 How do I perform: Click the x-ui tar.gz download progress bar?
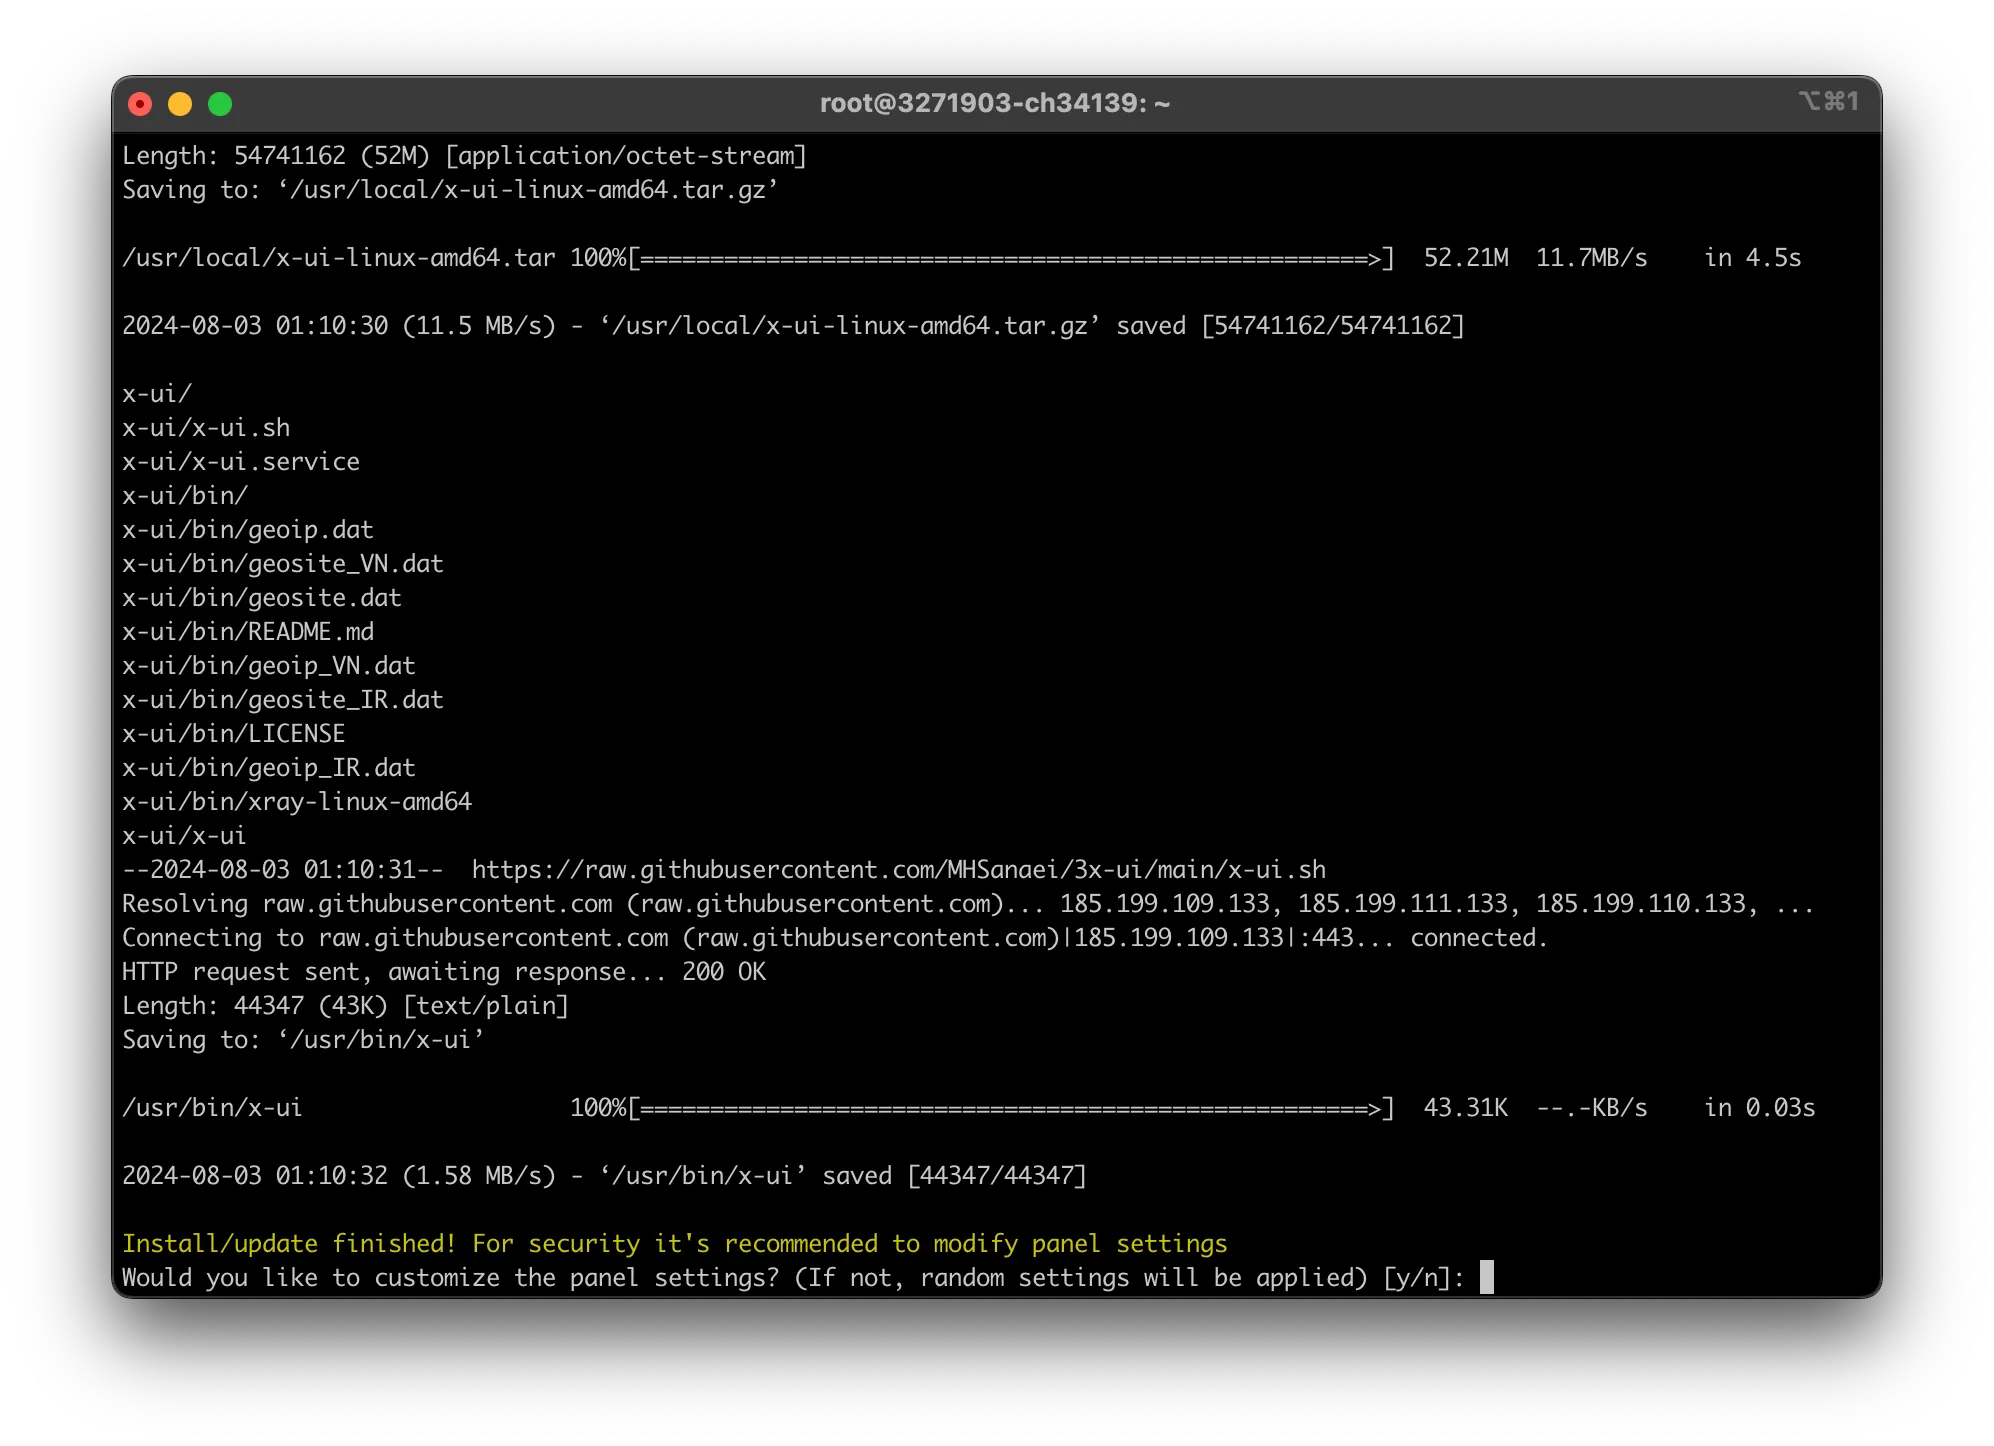1011,258
